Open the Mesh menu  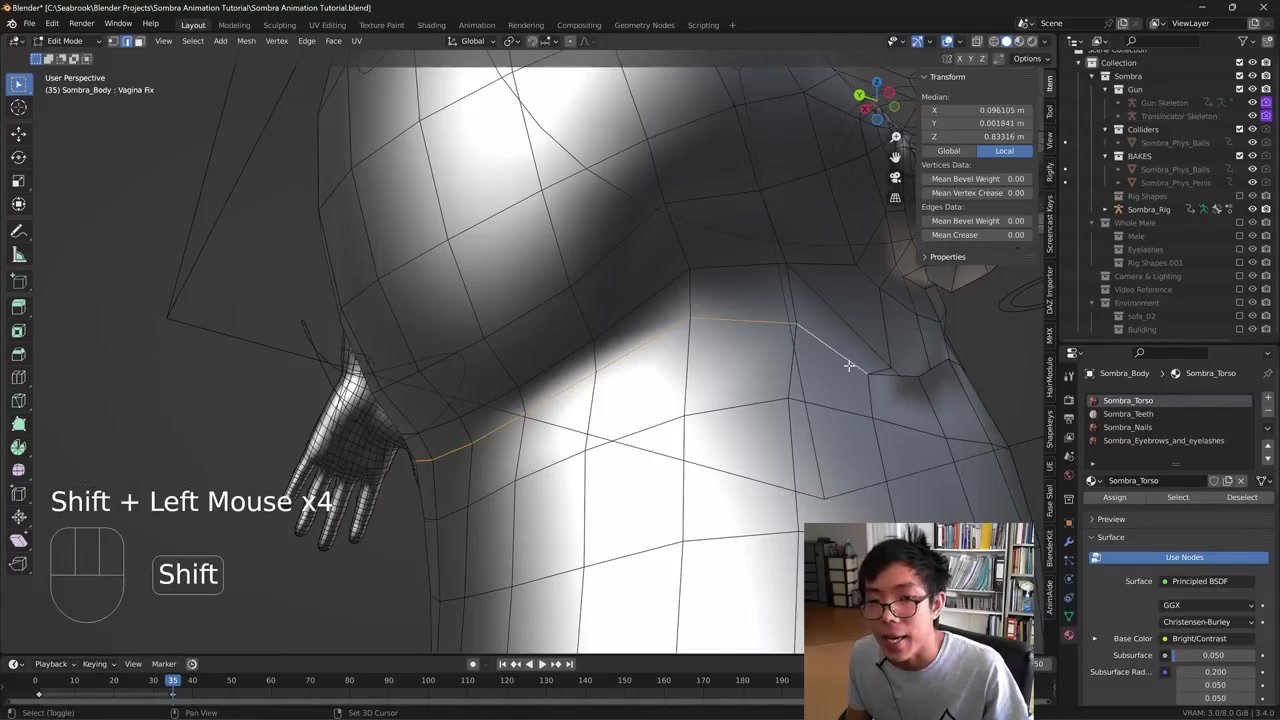point(246,41)
